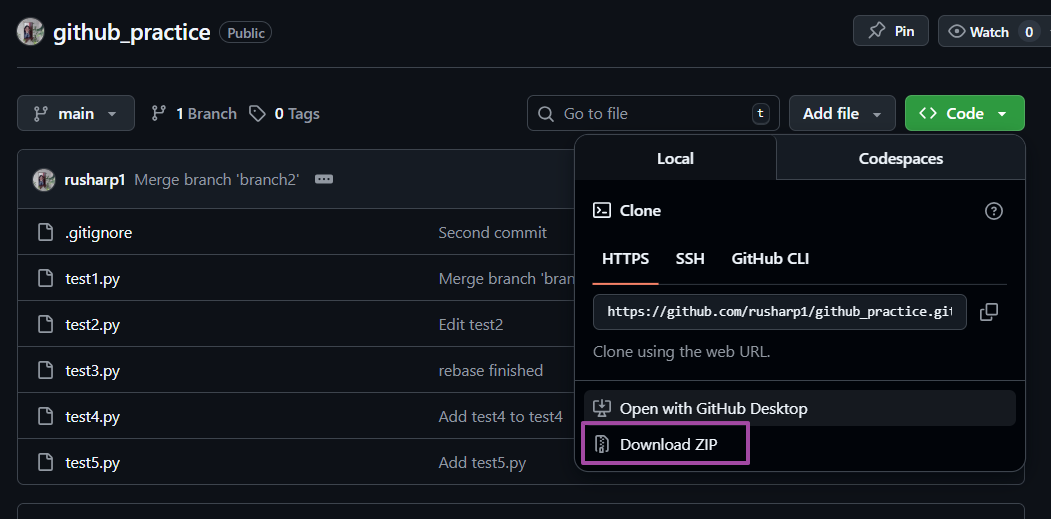Click the 'Clone using the web URL.' text
Screen dimensions: 1051x519
point(682,352)
